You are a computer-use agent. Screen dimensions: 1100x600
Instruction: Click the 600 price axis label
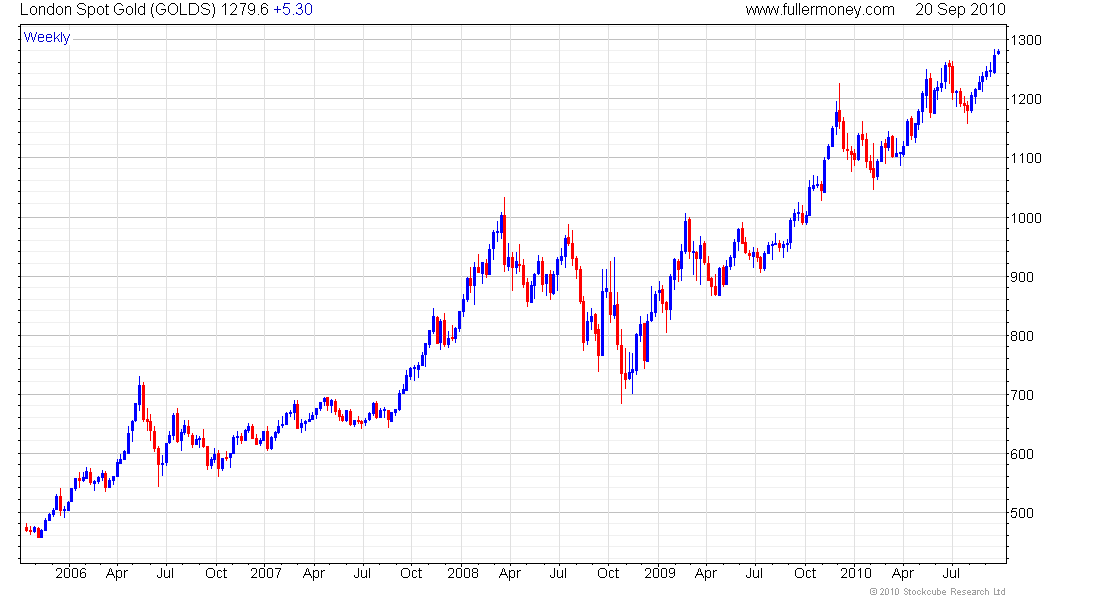click(x=1022, y=453)
